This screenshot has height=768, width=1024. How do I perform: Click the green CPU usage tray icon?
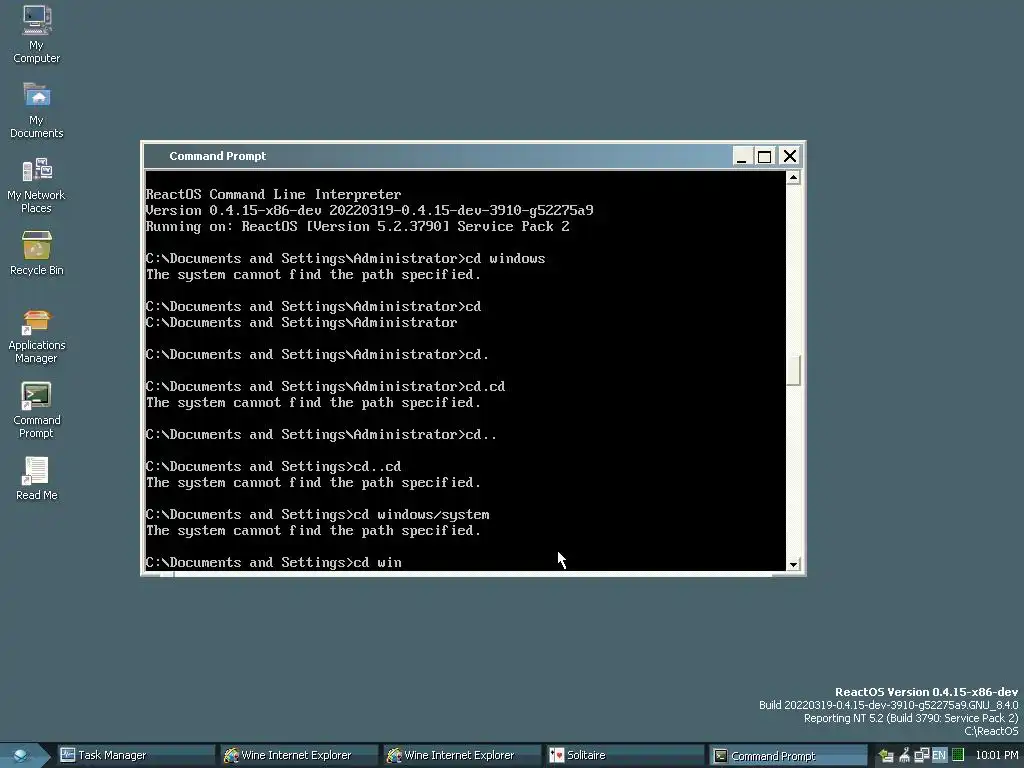[958, 755]
